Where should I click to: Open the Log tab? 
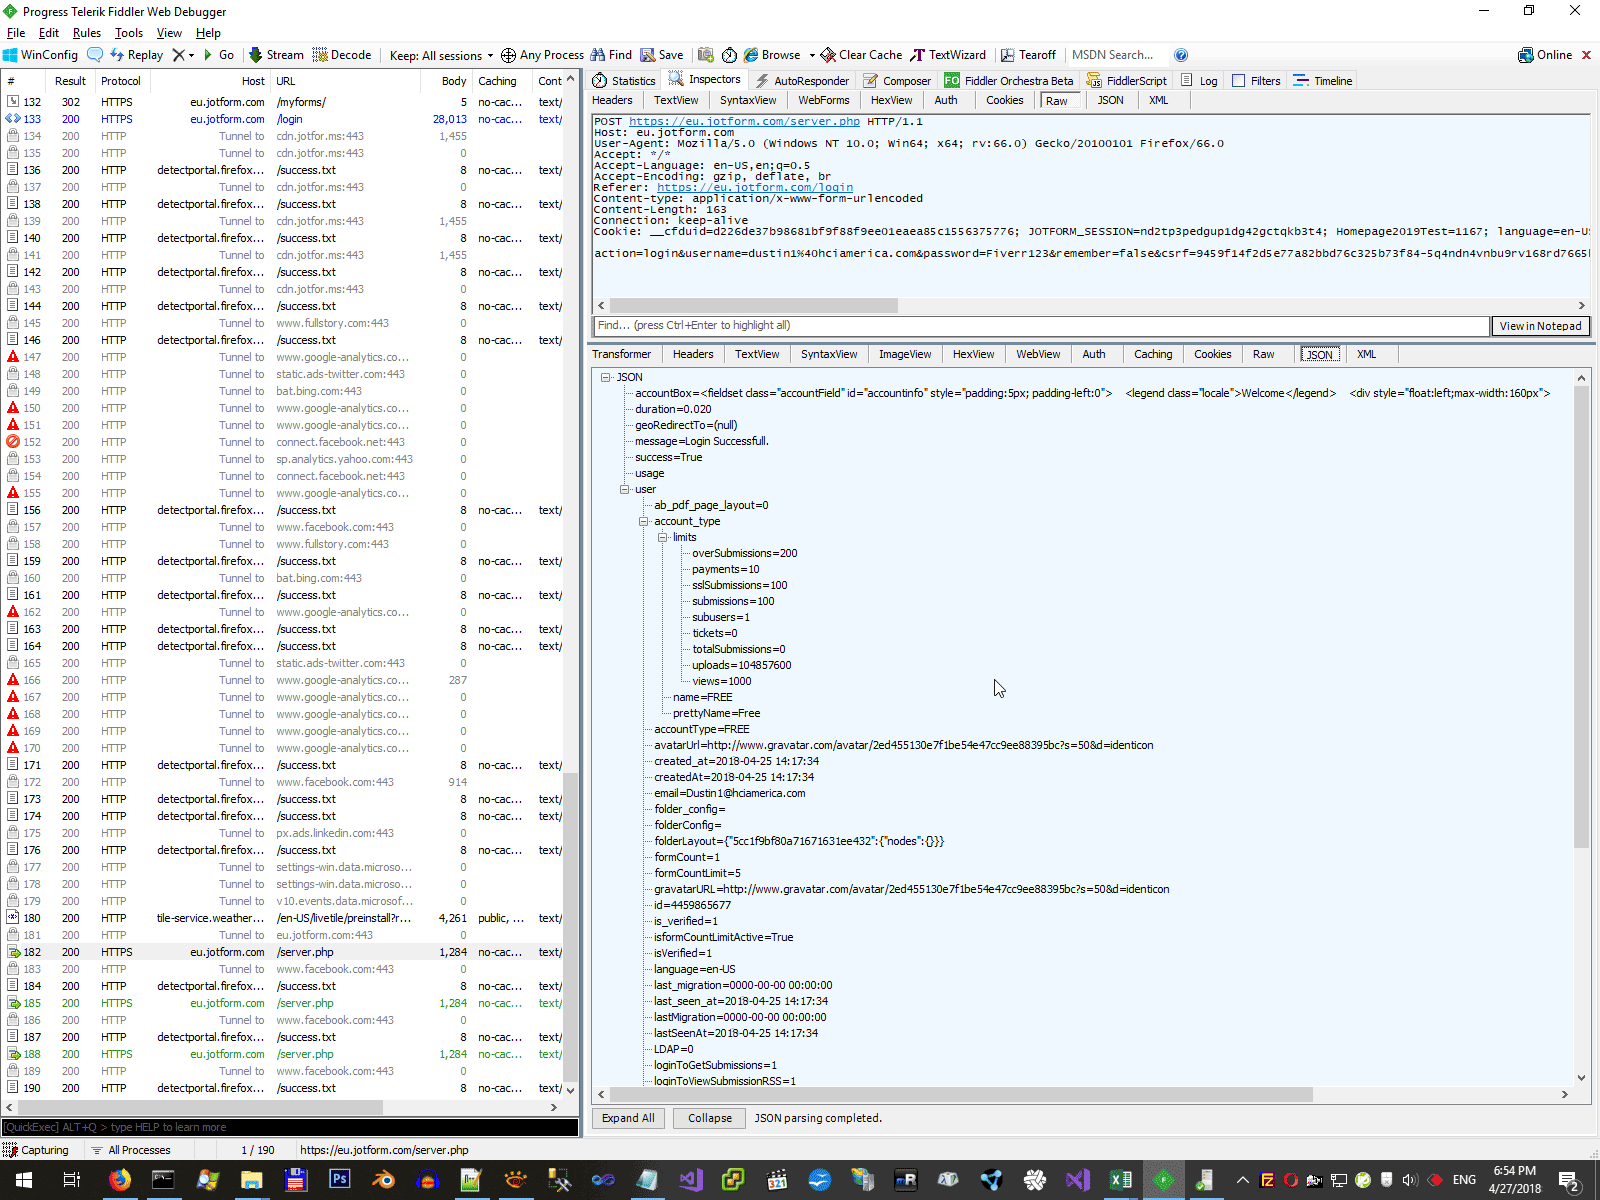point(1199,81)
